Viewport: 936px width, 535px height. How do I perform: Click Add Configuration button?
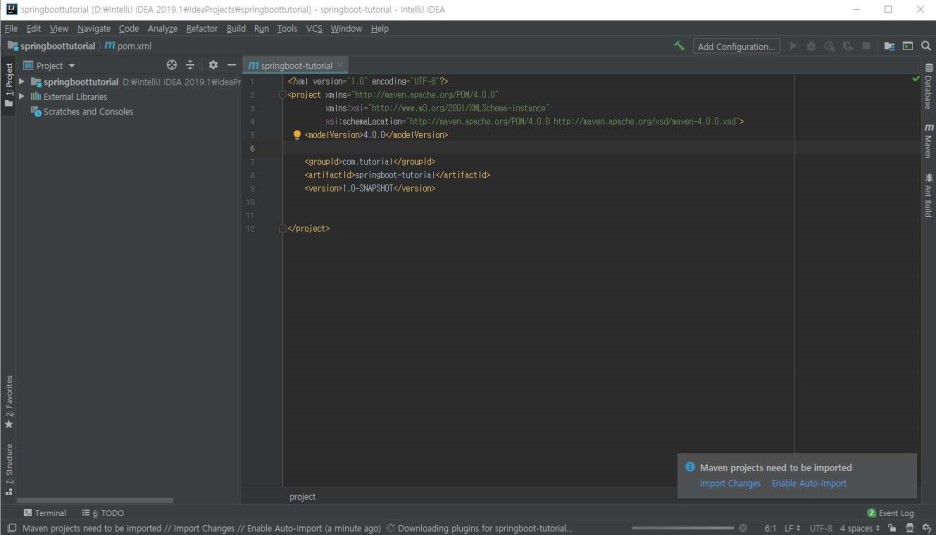click(736, 47)
